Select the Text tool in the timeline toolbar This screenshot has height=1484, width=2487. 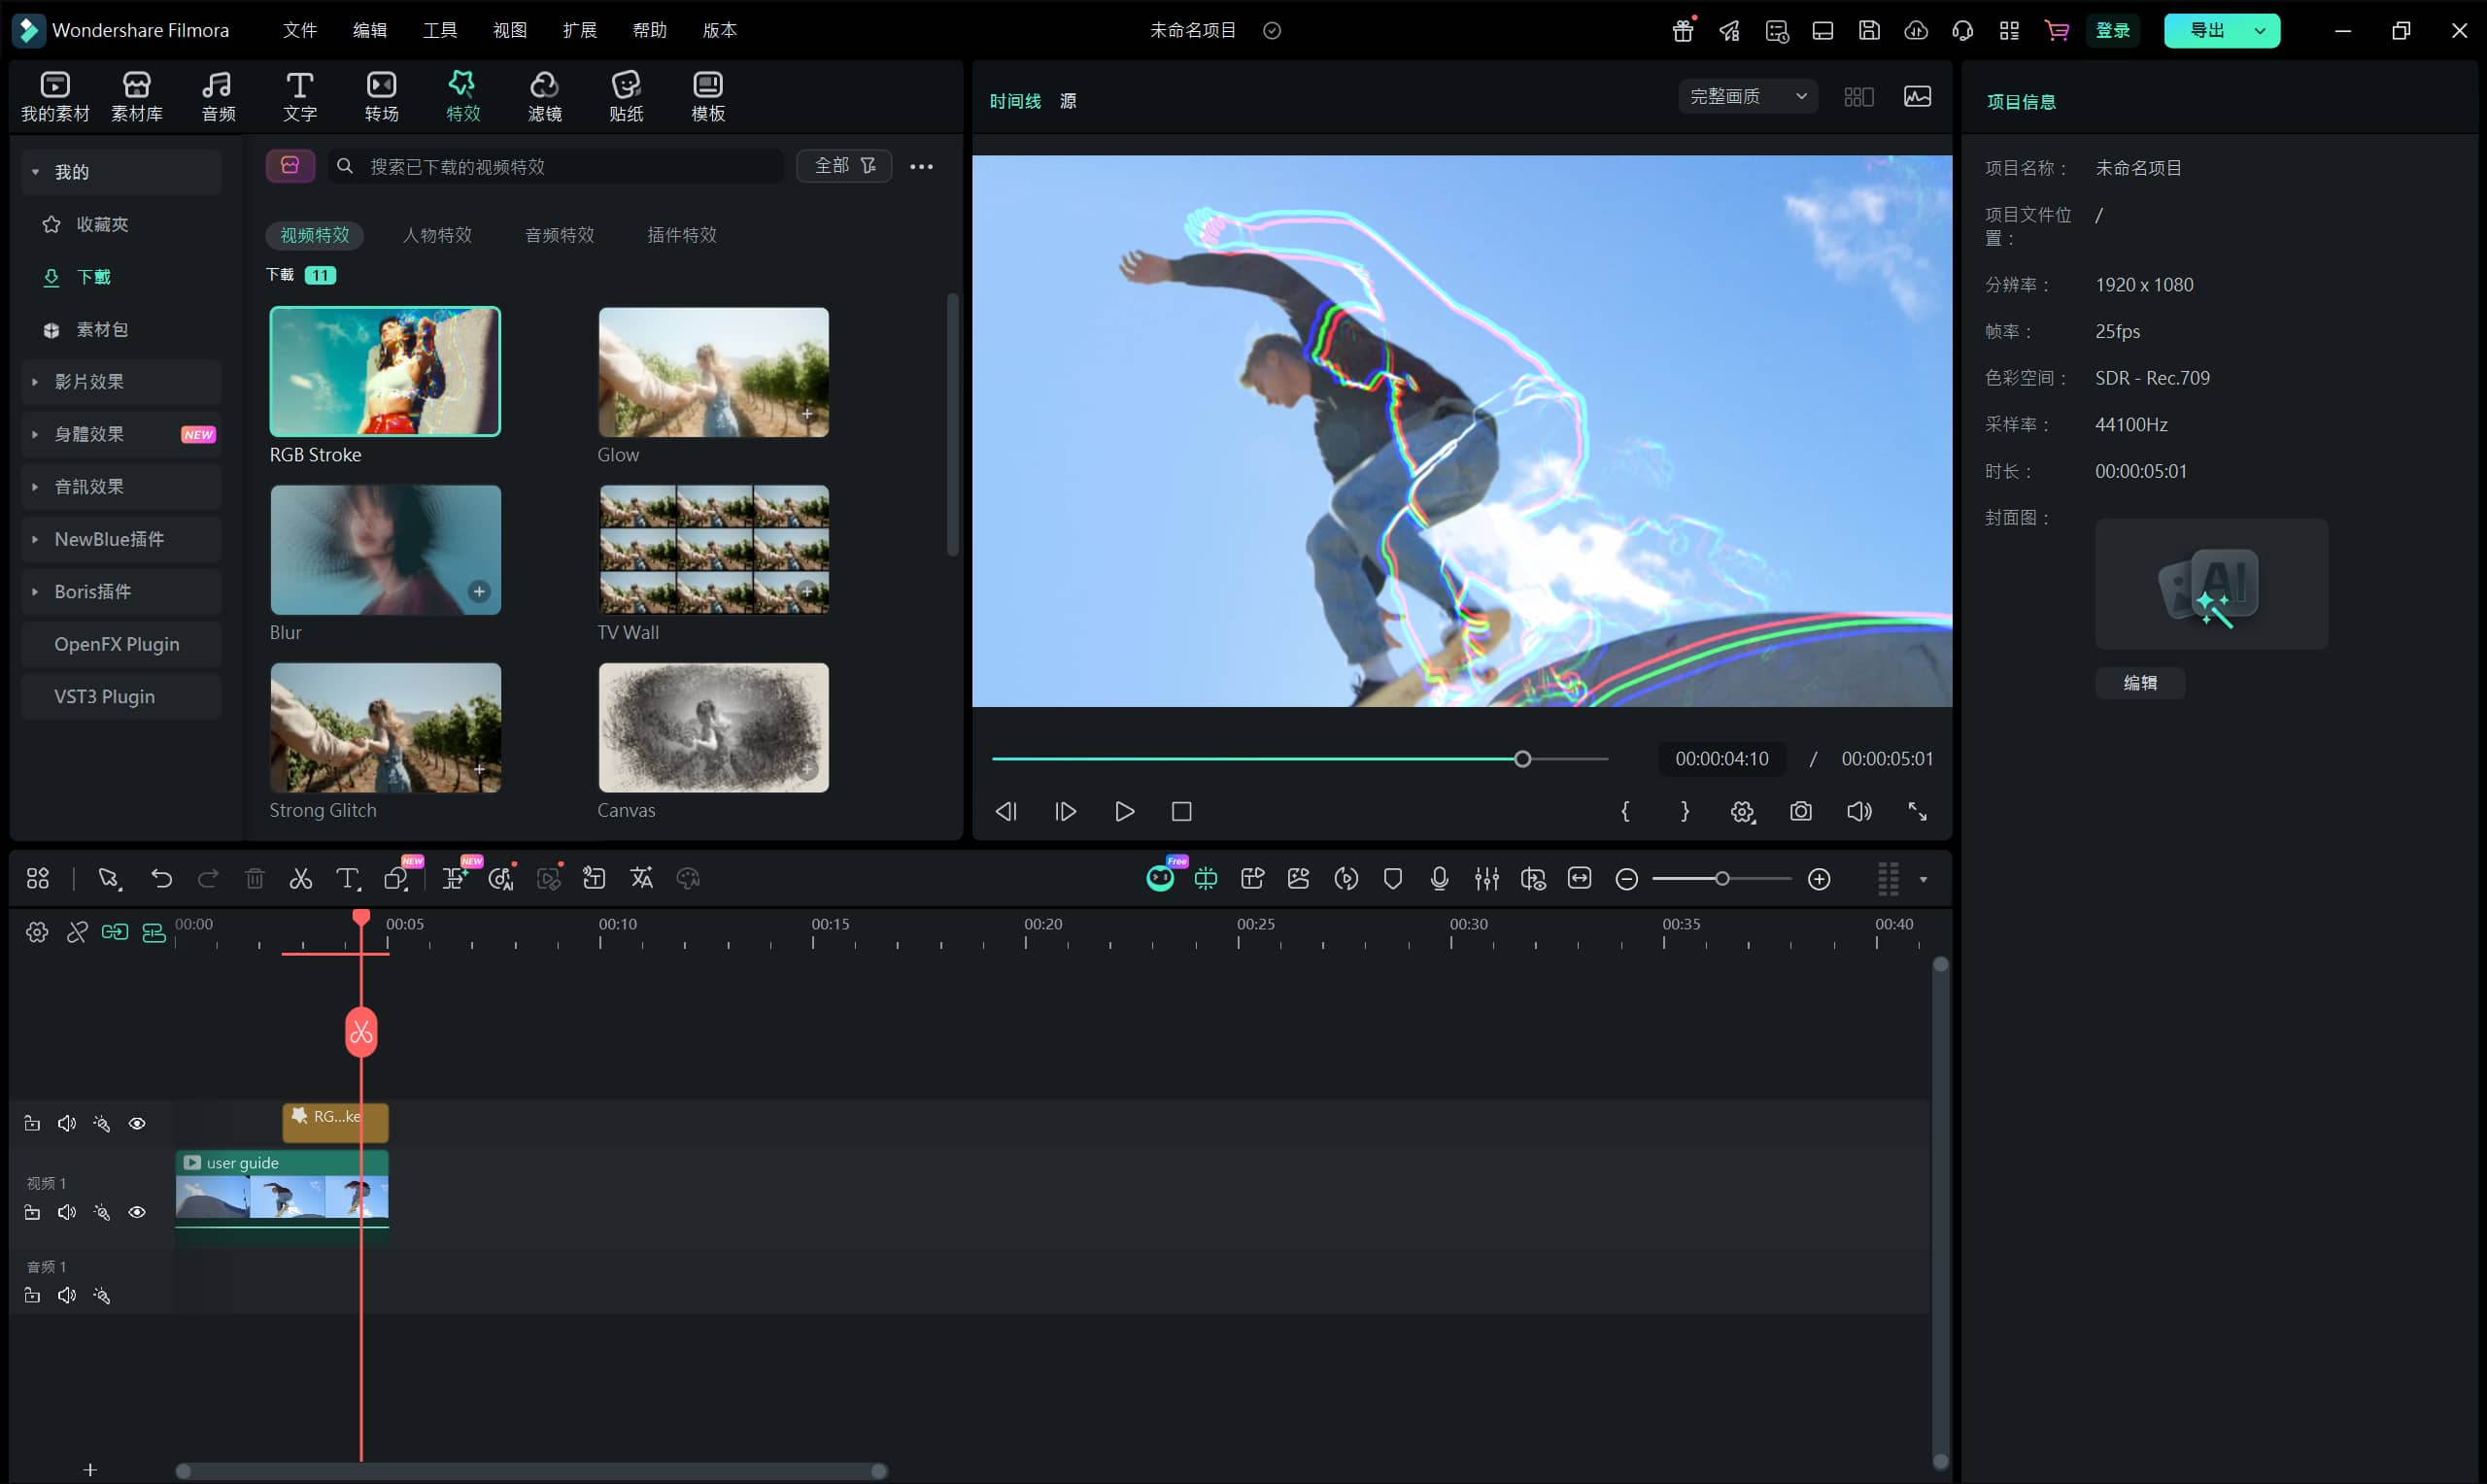point(346,879)
